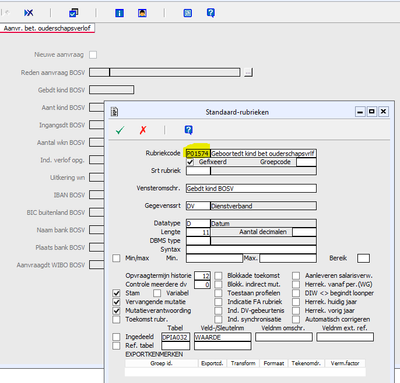The width and height of the screenshot is (400, 383).
Task: Tick Ind. DV-gebeurtenis checkbox
Action: pyautogui.click(x=218, y=311)
